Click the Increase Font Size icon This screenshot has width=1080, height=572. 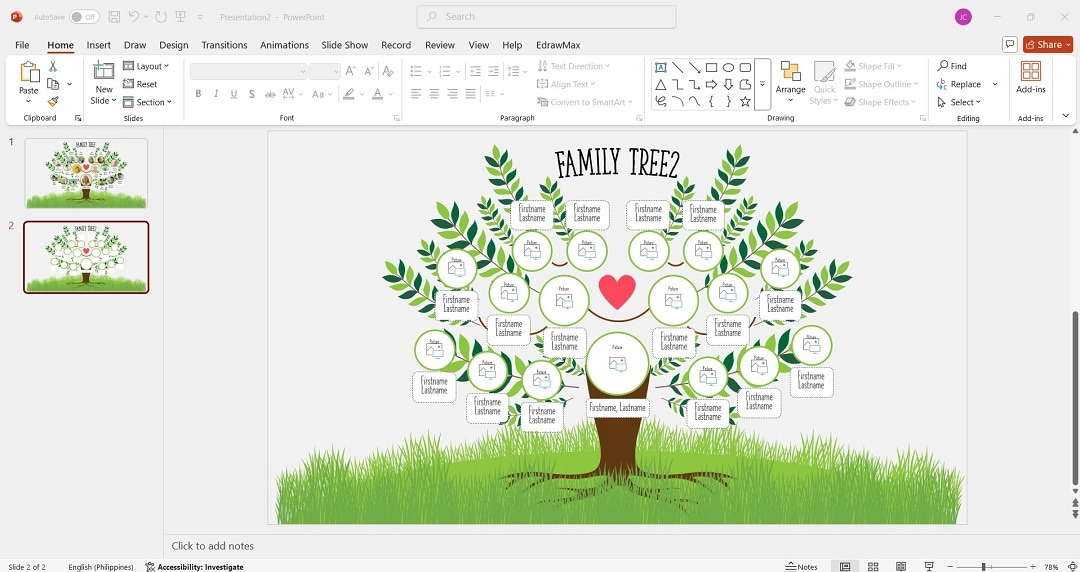(351, 71)
